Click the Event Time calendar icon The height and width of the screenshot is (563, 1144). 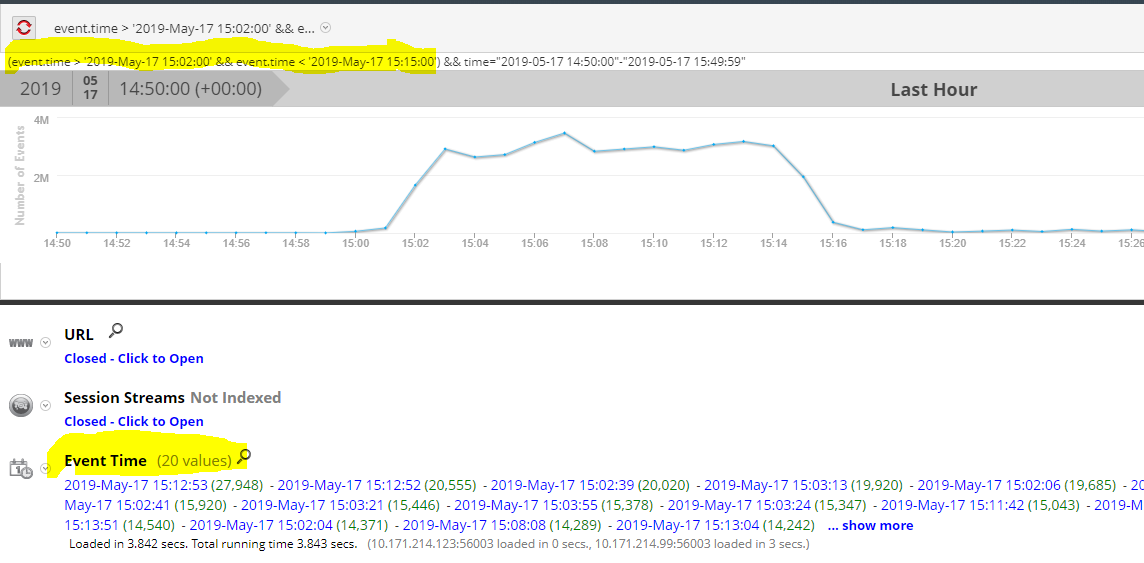(x=20, y=468)
